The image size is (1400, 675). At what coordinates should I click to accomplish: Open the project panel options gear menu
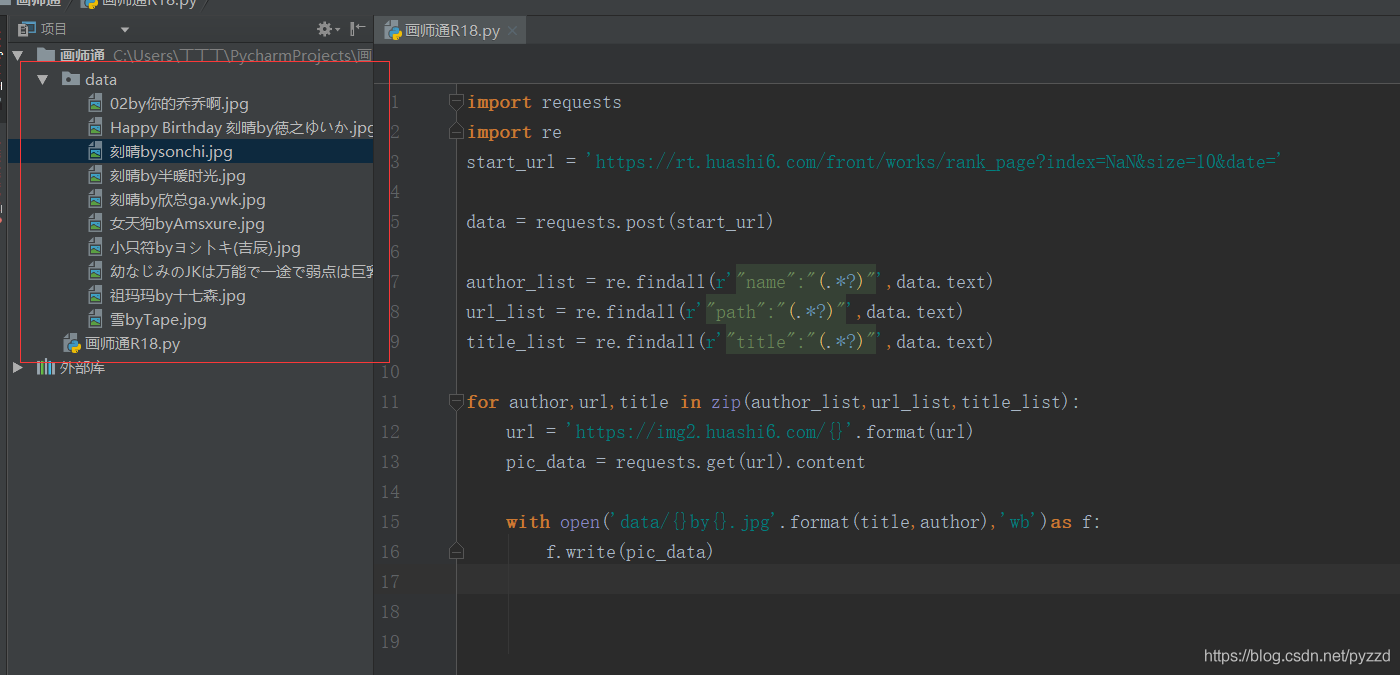pyautogui.click(x=328, y=29)
